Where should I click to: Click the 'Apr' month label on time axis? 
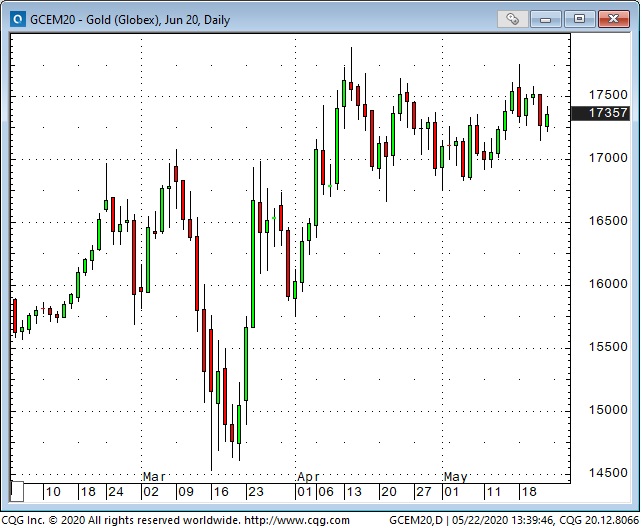click(x=308, y=477)
